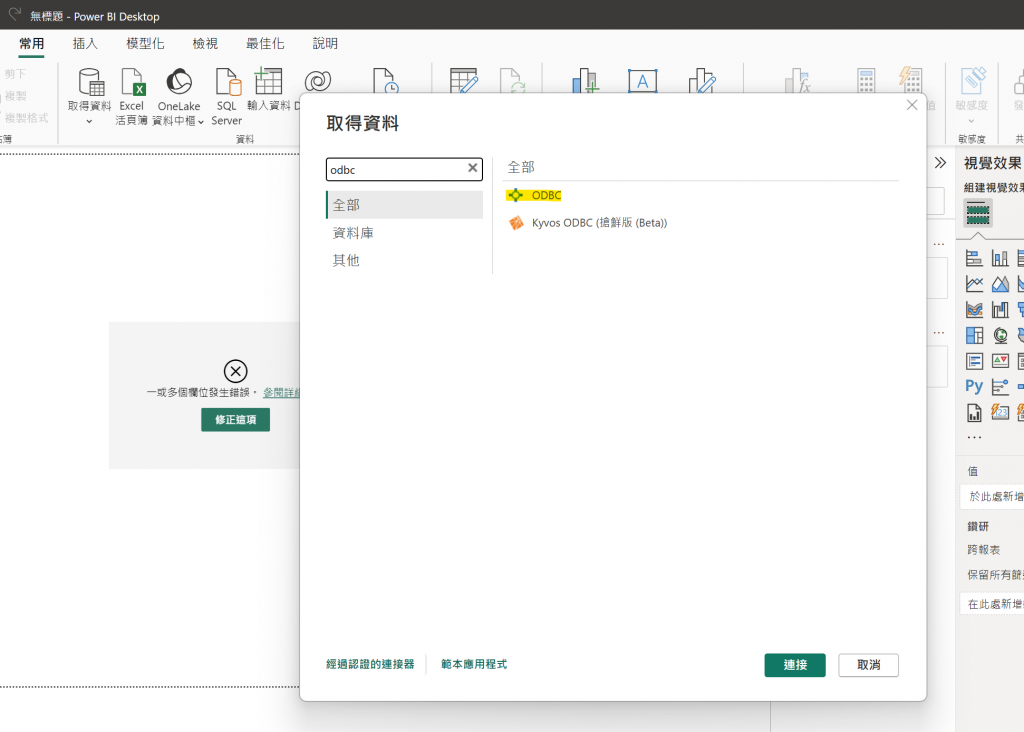Screen dimensions: 1024x732
Task: Collapse the 視覺效果 pane with double chevron
Action: pyautogui.click(x=940, y=163)
